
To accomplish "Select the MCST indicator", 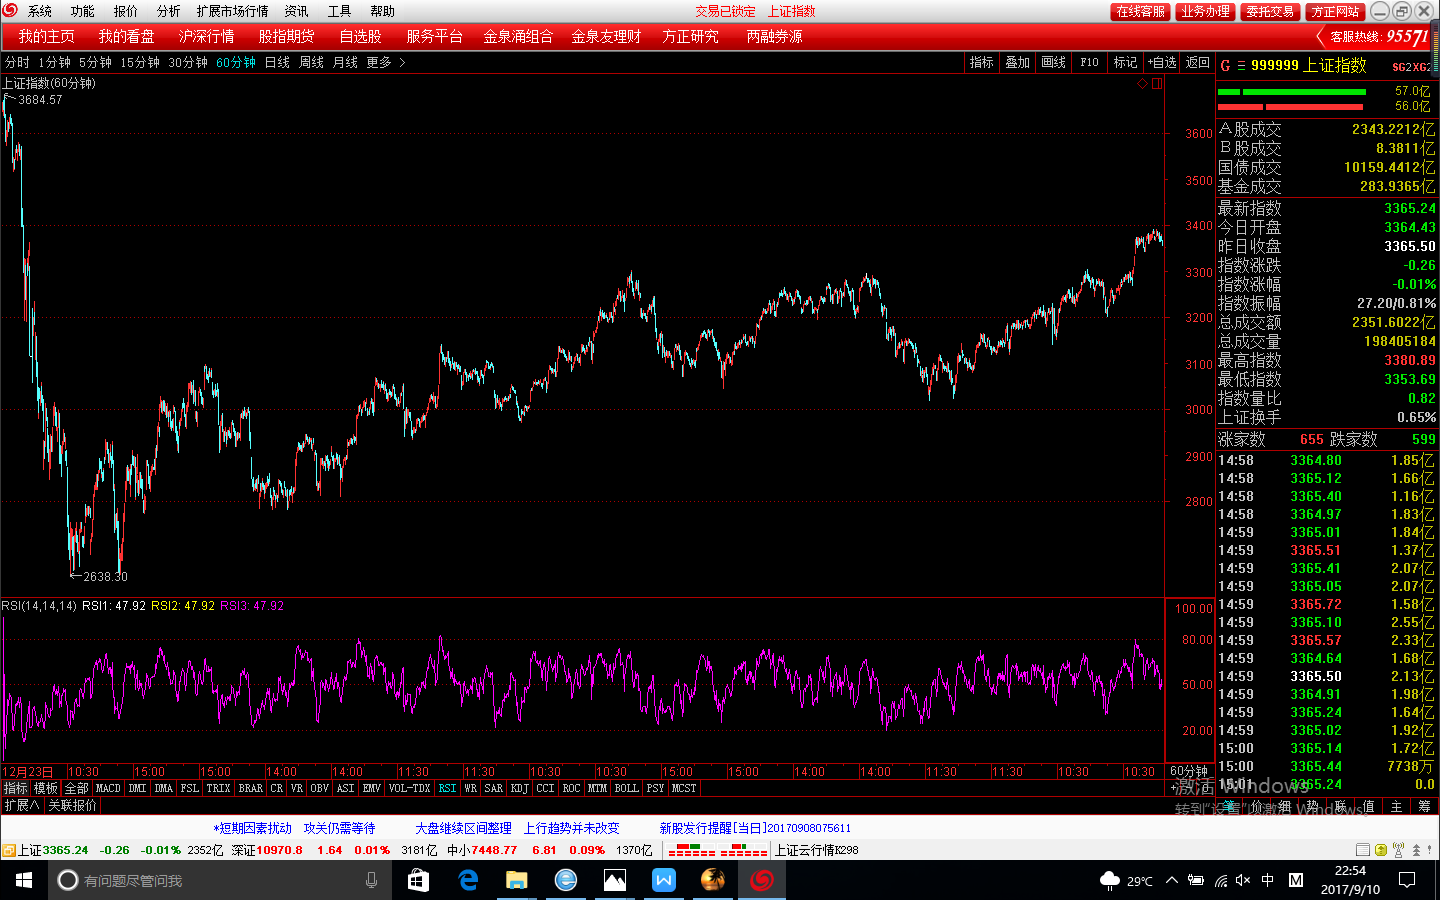I will point(684,789).
